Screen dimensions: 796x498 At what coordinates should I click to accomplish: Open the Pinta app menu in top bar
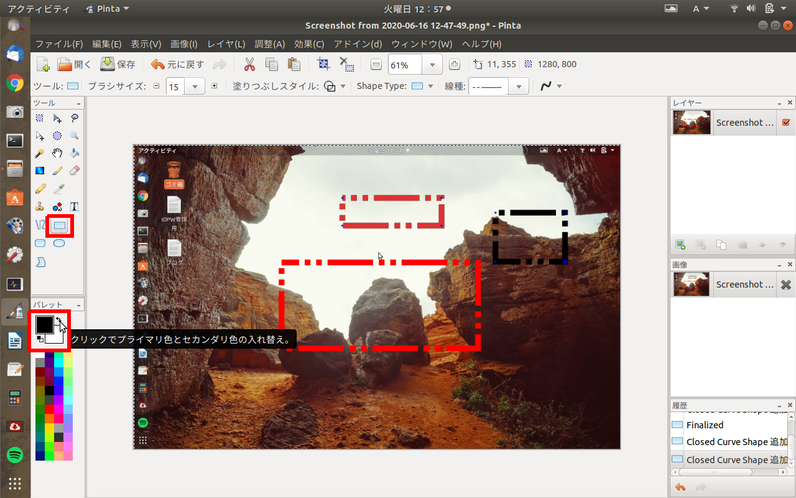tap(107, 9)
